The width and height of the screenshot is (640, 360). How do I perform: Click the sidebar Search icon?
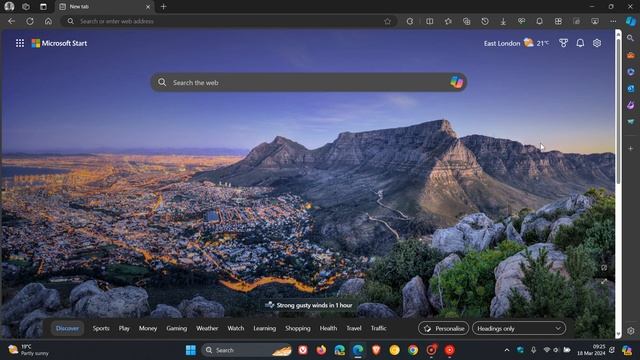631,38
